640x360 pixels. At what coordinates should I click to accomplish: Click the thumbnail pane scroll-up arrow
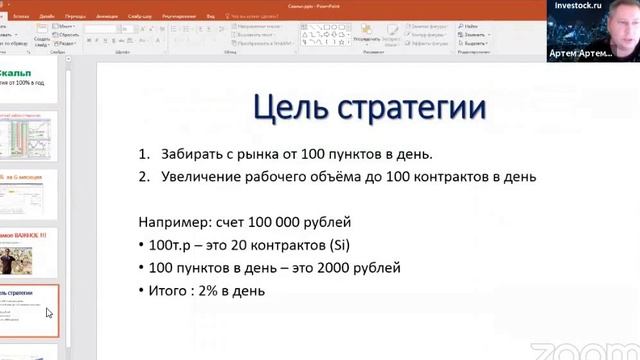[x=68, y=59]
